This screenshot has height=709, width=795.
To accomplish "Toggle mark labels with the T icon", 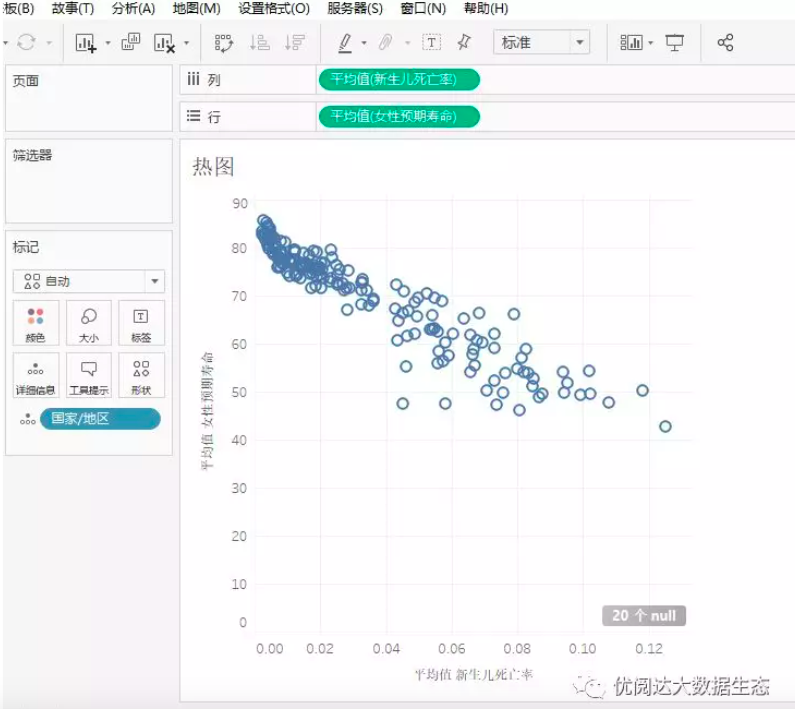I will pyautogui.click(x=431, y=43).
